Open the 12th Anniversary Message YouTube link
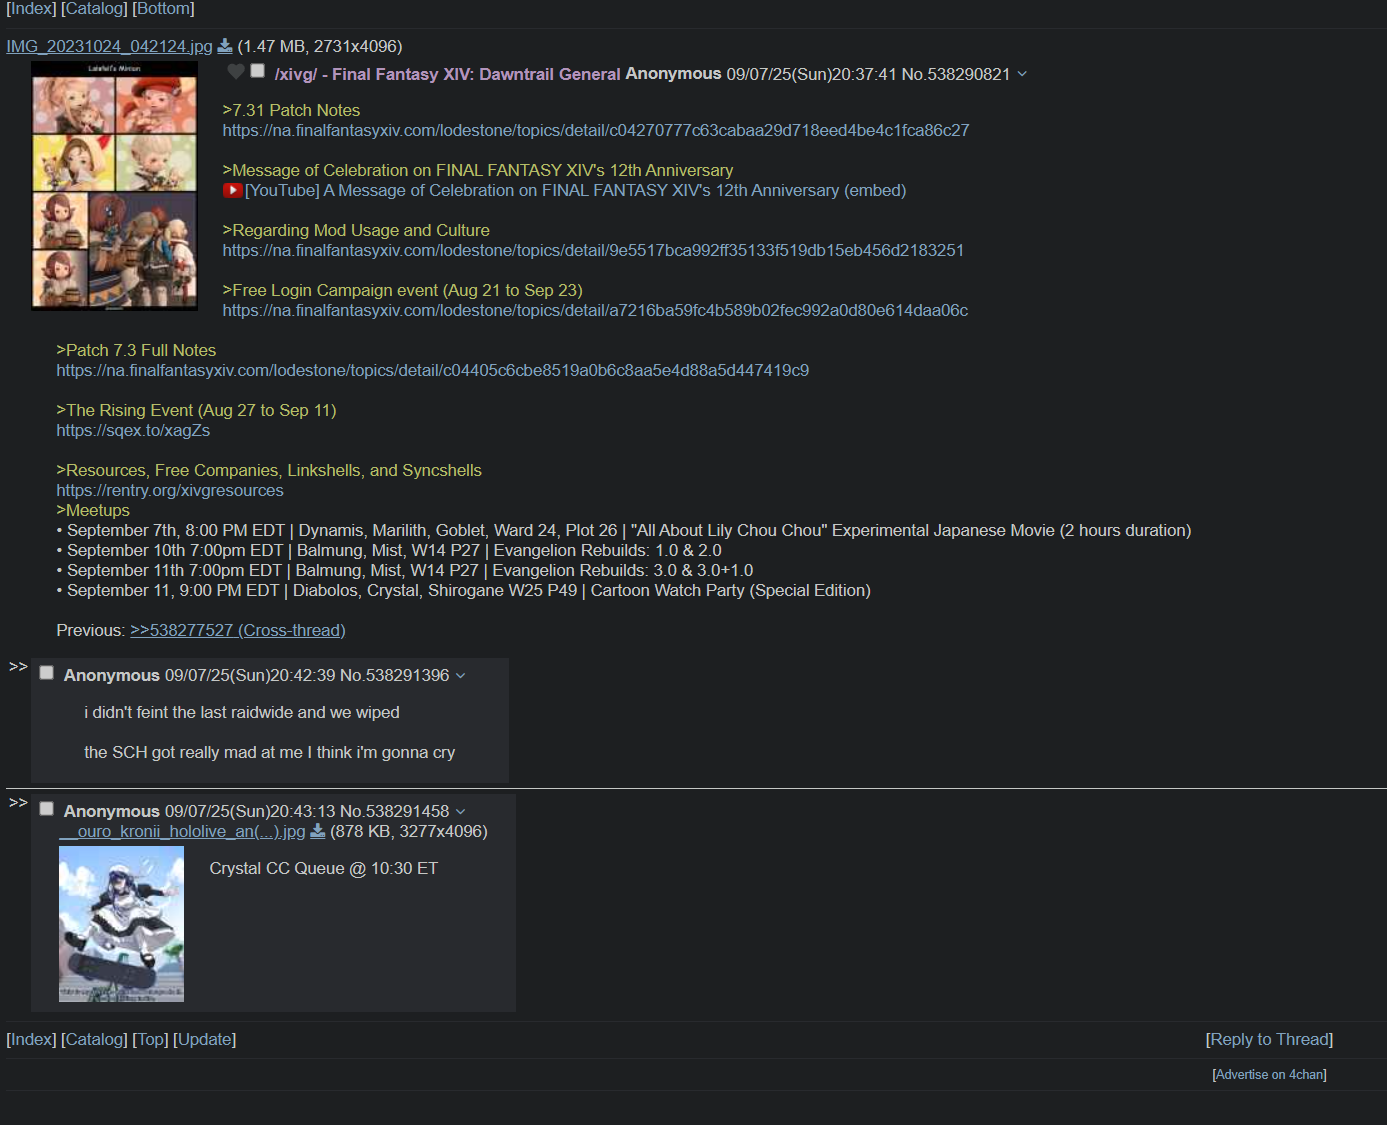The height and width of the screenshot is (1125, 1387). tap(542, 191)
